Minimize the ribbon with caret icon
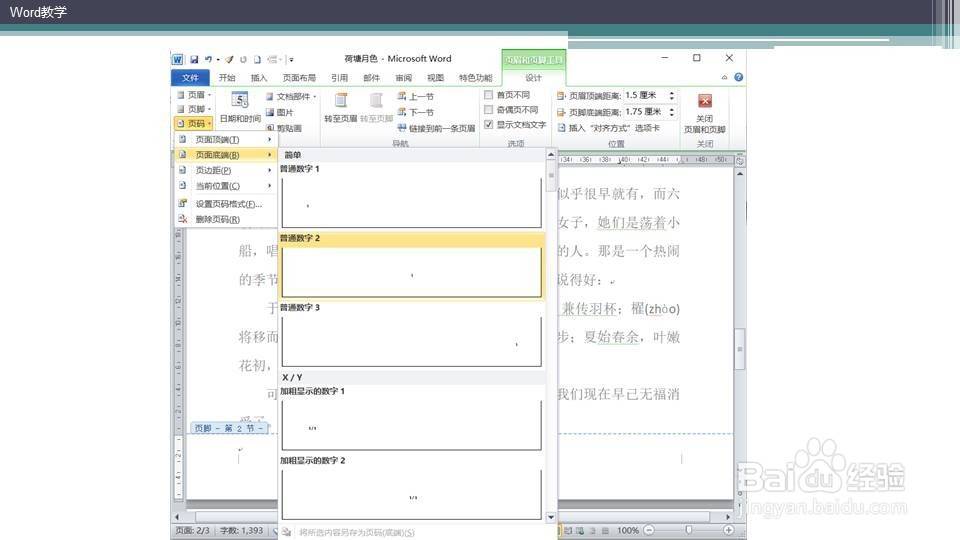 [x=724, y=77]
